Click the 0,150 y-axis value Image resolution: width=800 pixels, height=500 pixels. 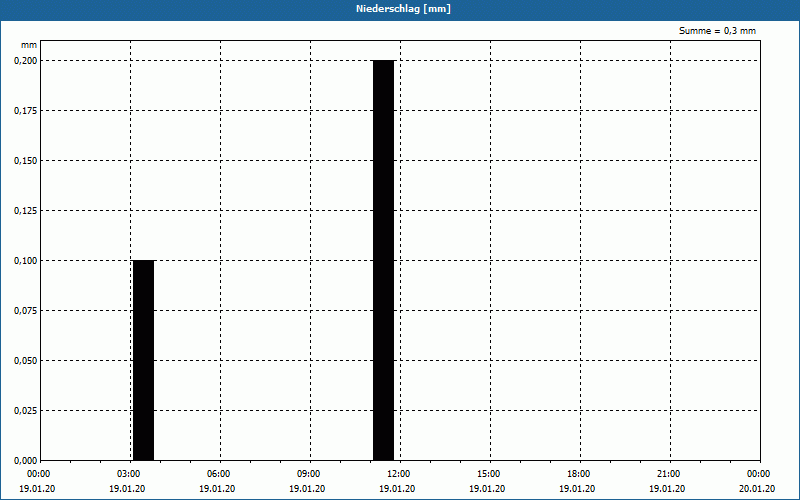click(x=26, y=161)
